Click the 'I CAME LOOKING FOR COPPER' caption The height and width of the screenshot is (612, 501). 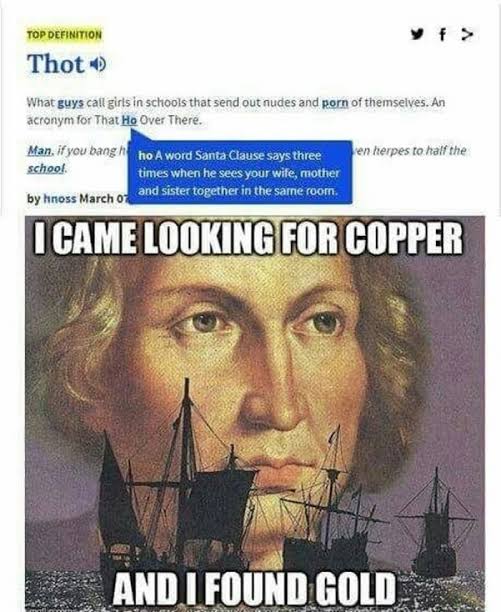[249, 238]
